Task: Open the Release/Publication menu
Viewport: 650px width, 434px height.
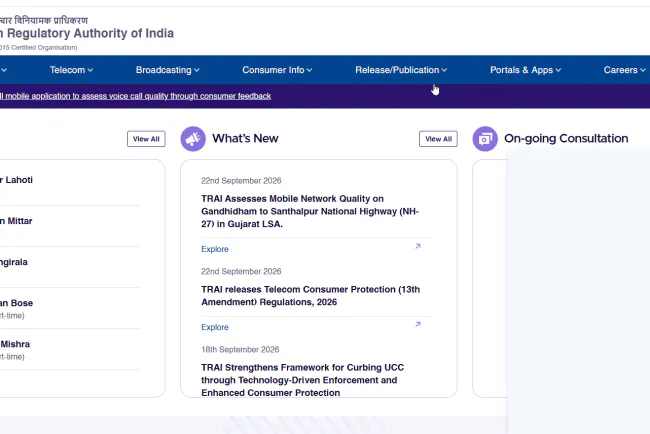Action: pyautogui.click(x=401, y=70)
